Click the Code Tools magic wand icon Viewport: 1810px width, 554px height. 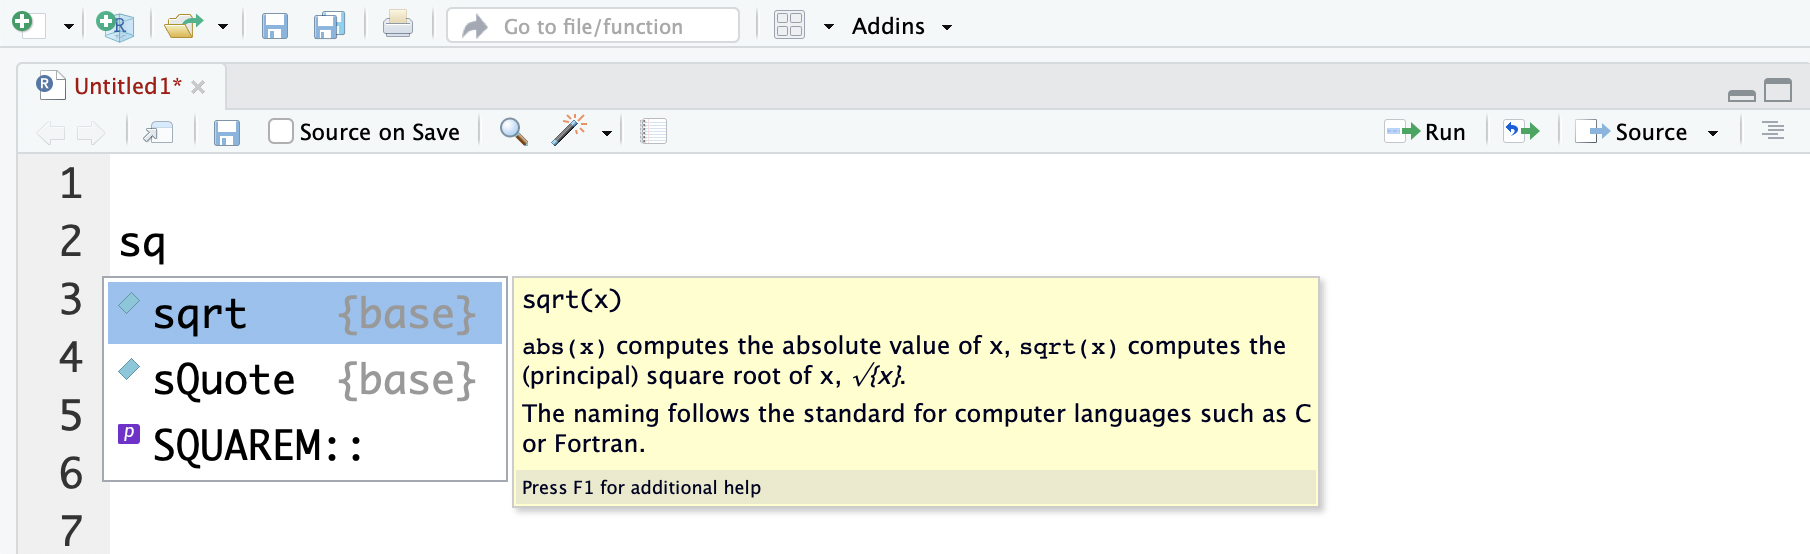pyautogui.click(x=570, y=131)
